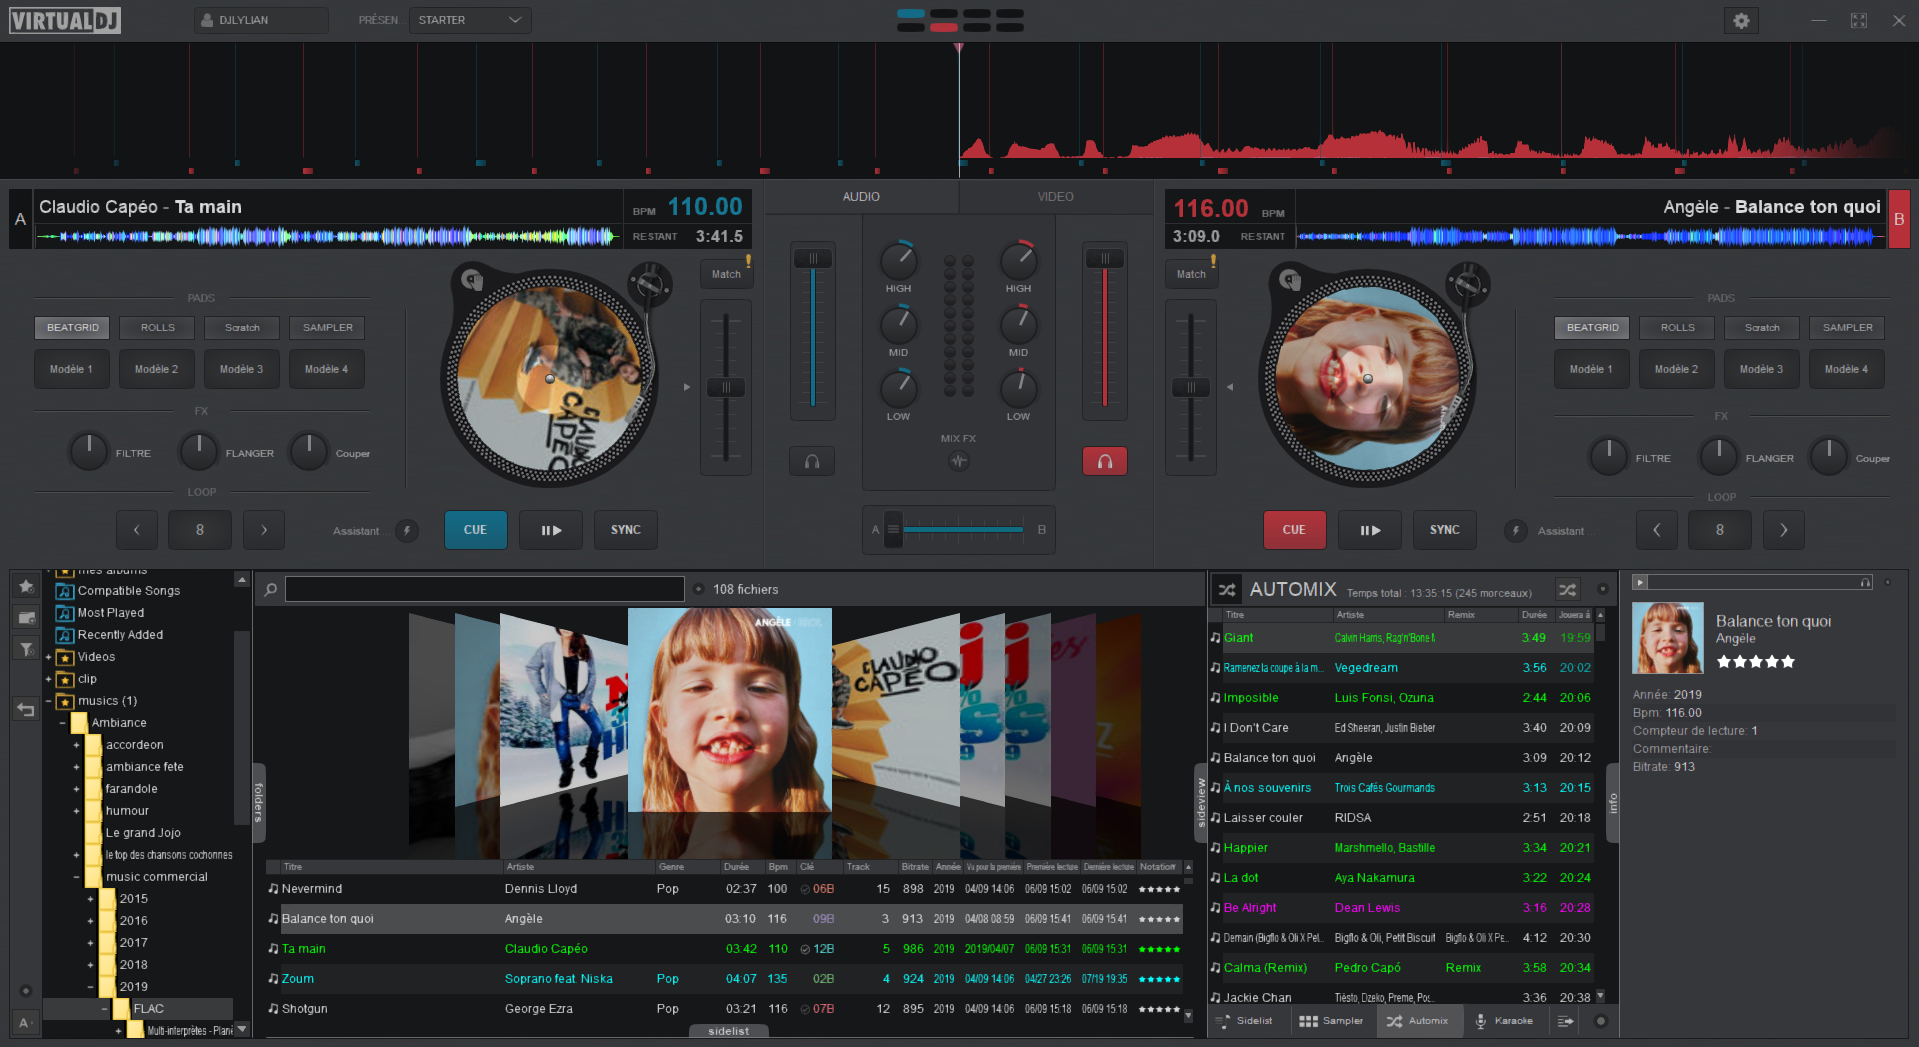Click deck A Match button
The width and height of the screenshot is (1919, 1047).
(x=727, y=274)
